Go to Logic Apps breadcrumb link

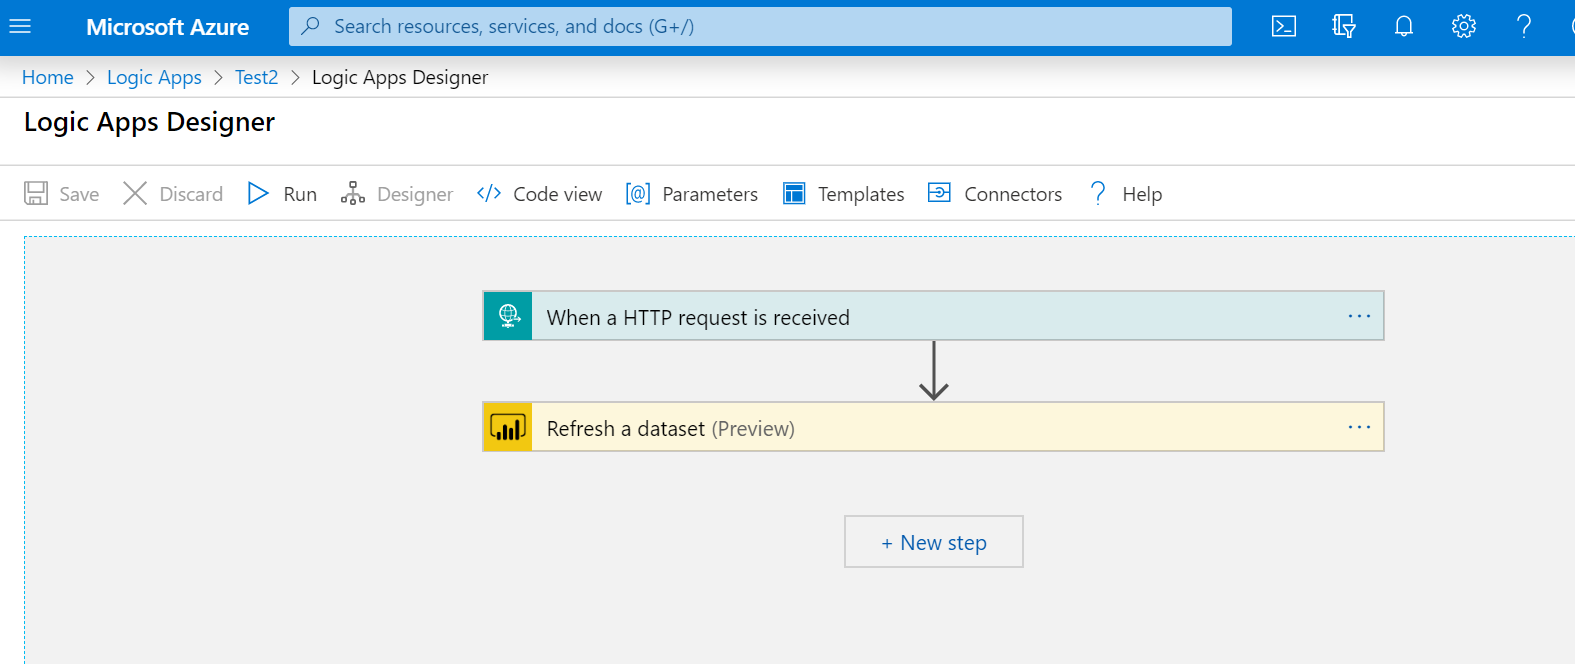(x=154, y=77)
